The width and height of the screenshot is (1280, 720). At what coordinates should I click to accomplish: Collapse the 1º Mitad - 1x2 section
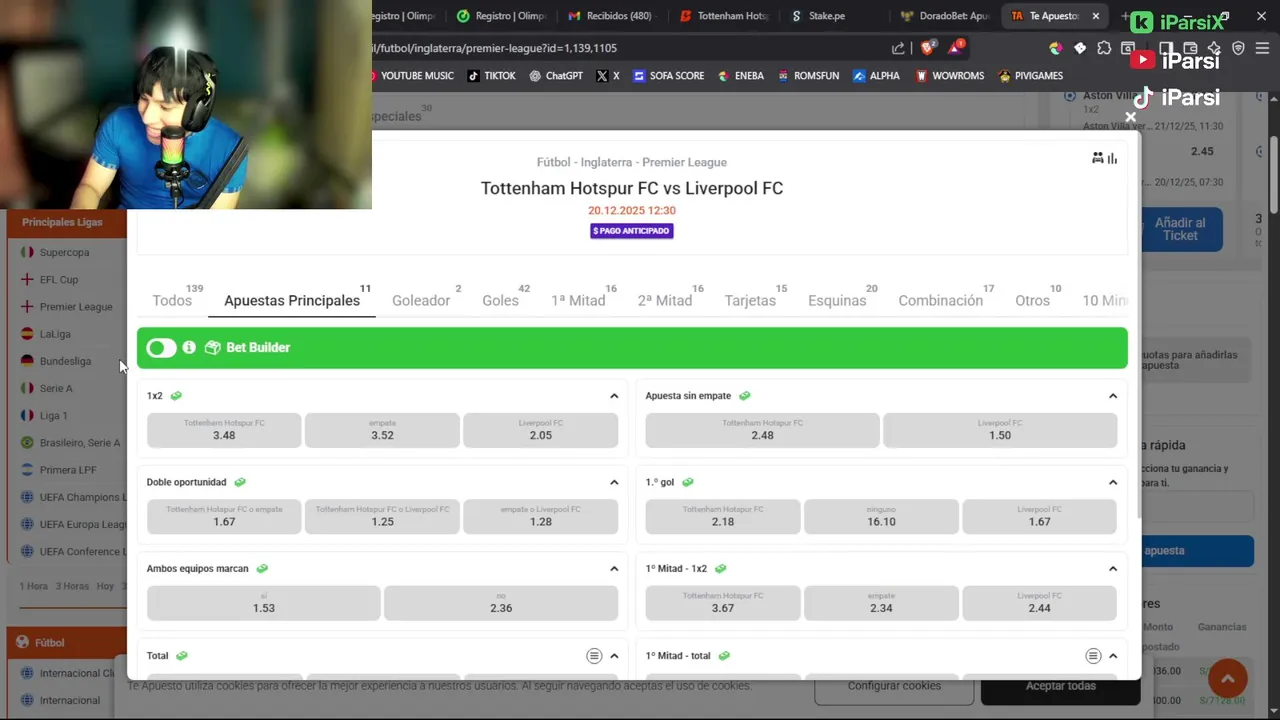click(1113, 568)
